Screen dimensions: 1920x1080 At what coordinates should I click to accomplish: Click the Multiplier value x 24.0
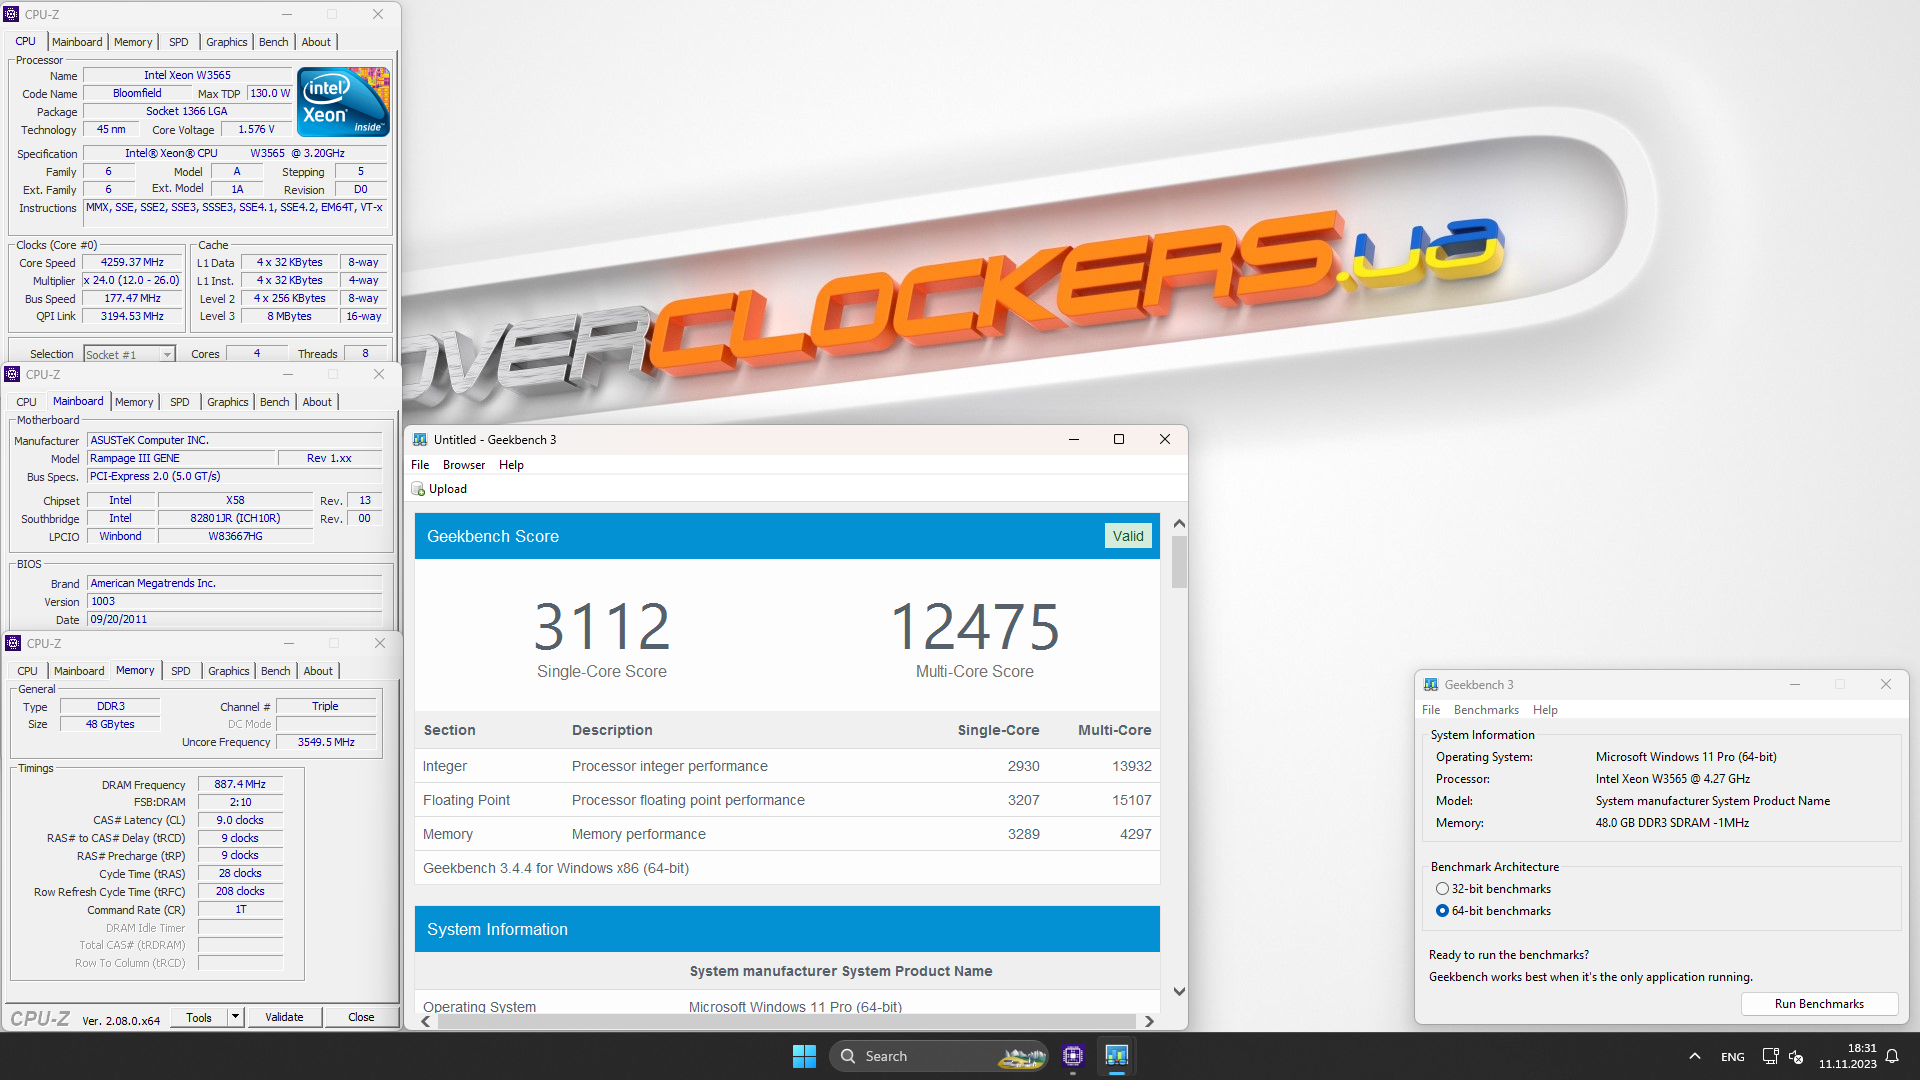pyautogui.click(x=132, y=280)
